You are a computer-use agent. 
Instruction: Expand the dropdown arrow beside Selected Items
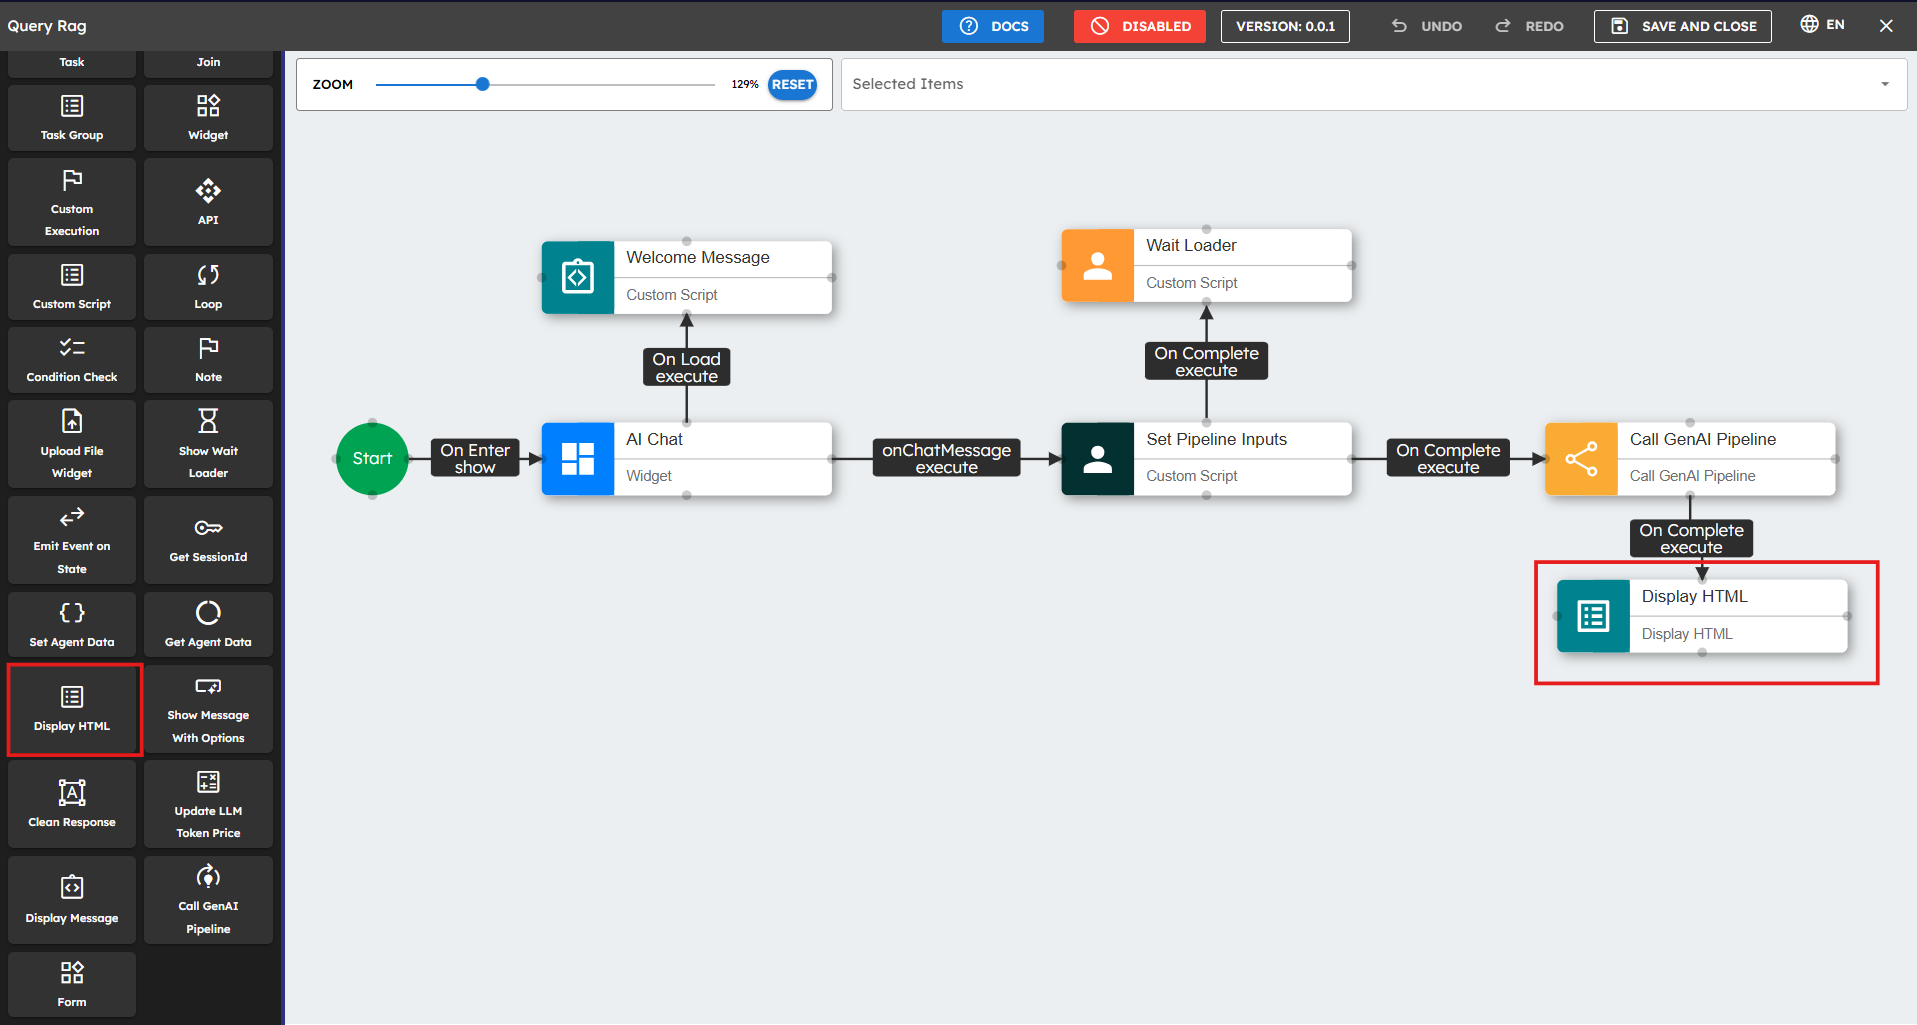[x=1884, y=84]
